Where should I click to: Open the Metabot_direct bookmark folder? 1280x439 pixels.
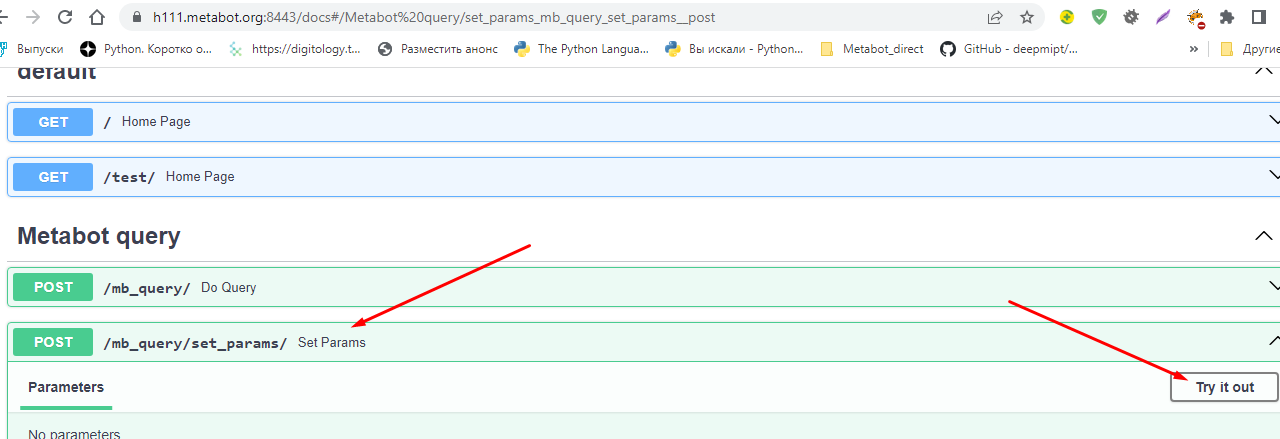tap(871, 48)
